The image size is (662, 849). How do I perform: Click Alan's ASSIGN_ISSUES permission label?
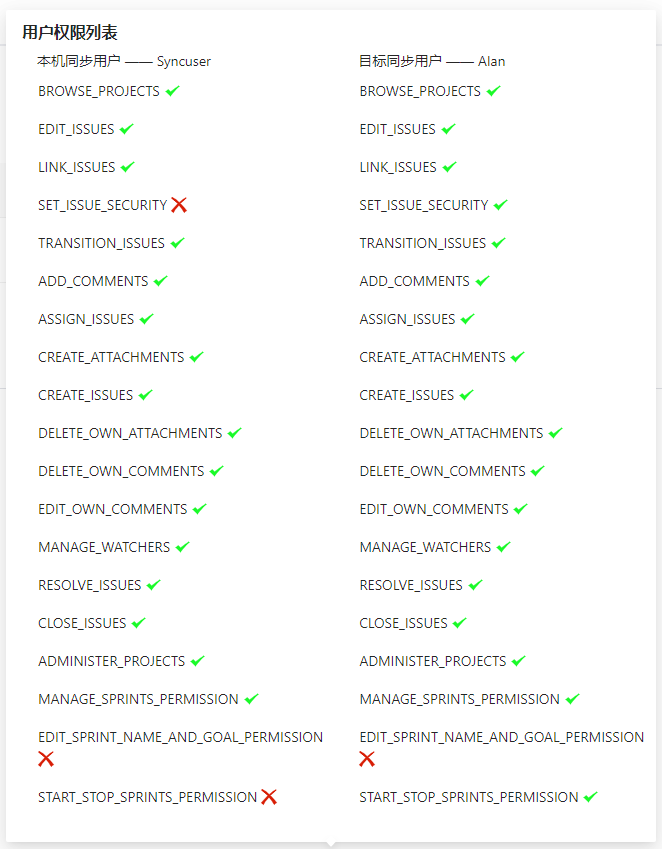click(407, 319)
